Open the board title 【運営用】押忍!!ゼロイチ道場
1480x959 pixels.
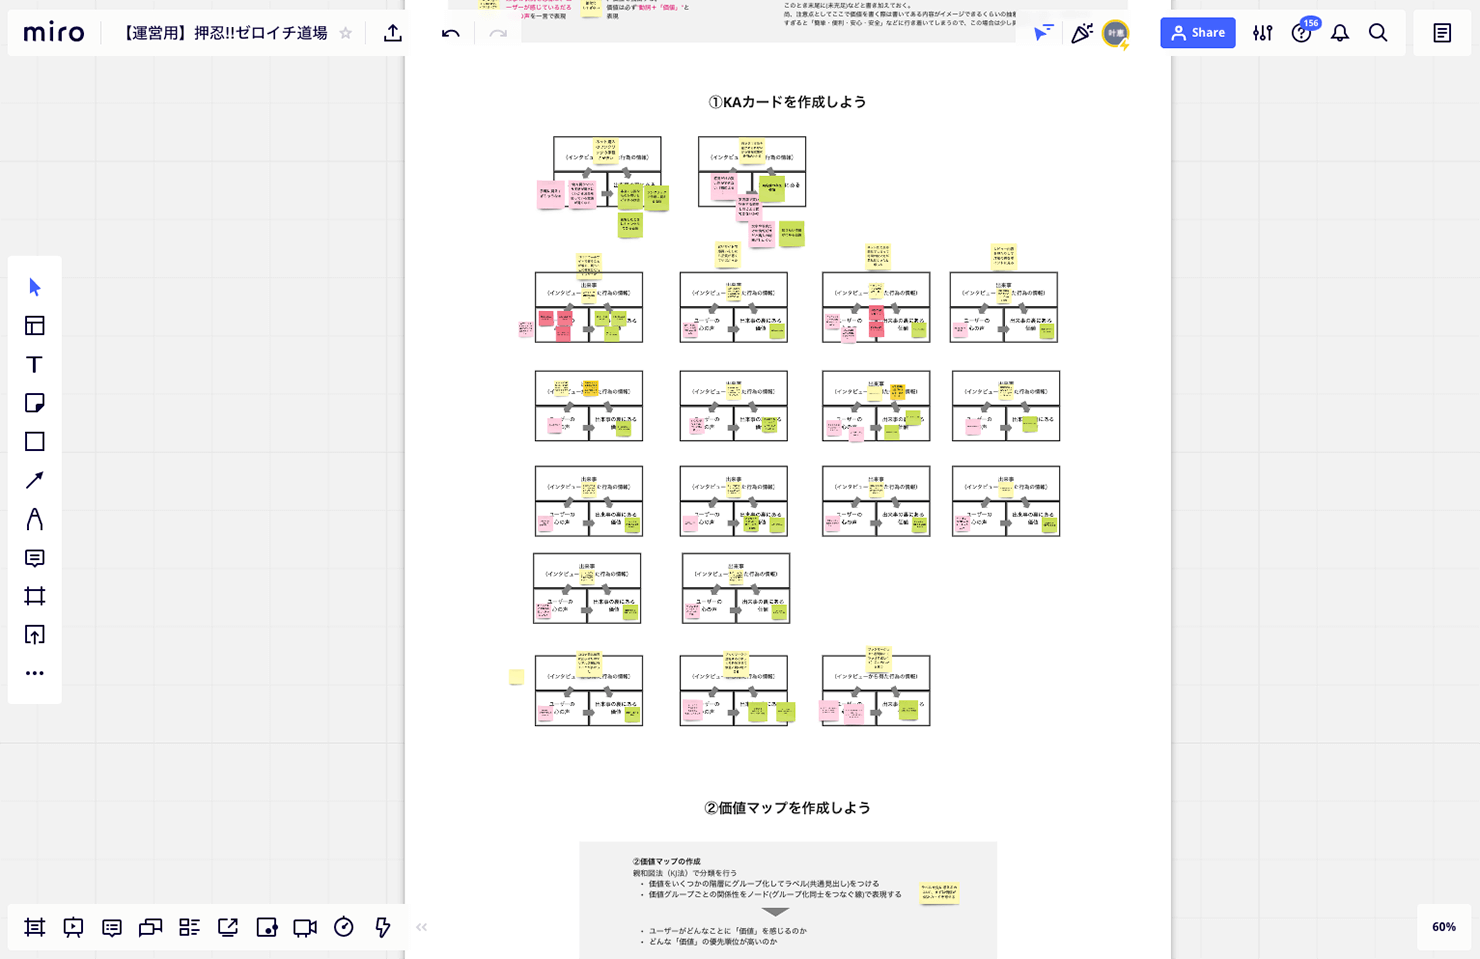point(224,33)
